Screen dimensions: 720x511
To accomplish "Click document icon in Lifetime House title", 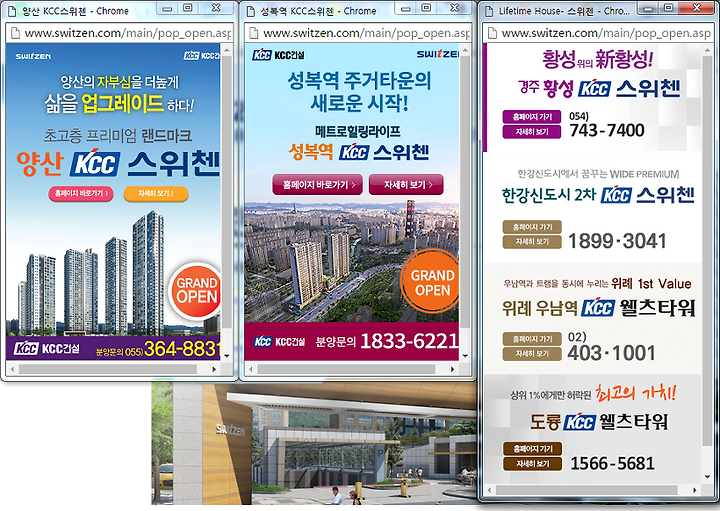I will pos(489,11).
